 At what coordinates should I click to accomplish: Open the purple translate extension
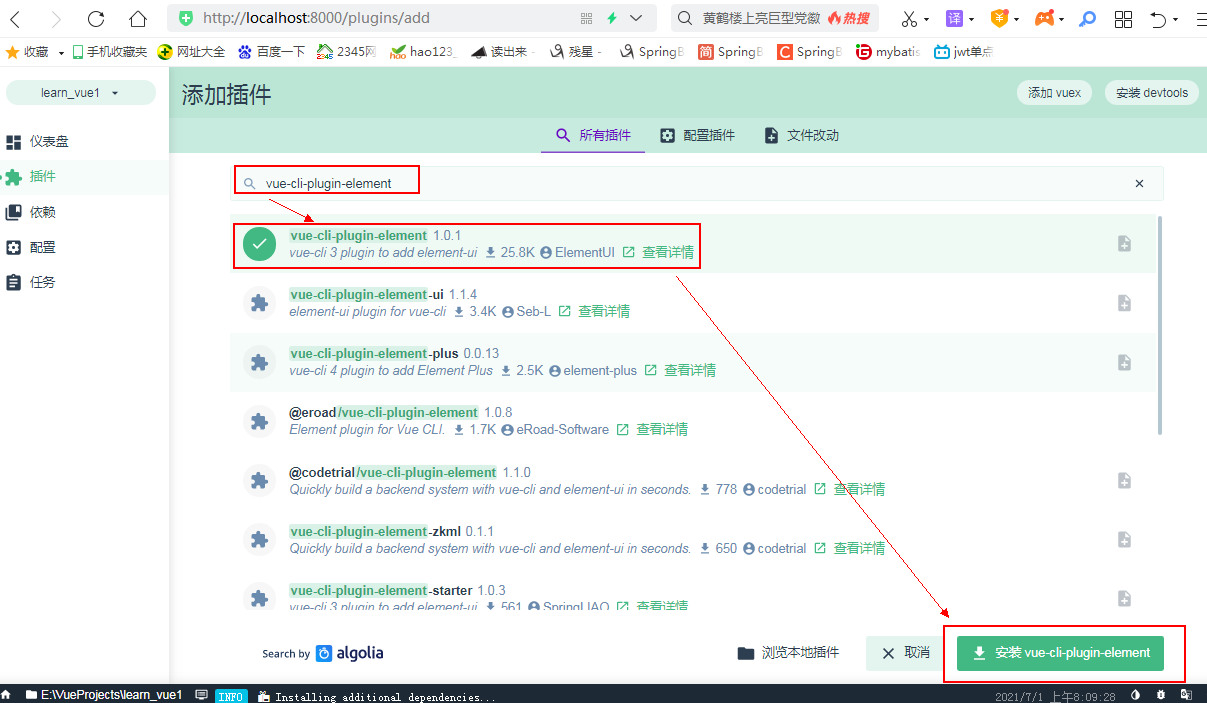[955, 18]
